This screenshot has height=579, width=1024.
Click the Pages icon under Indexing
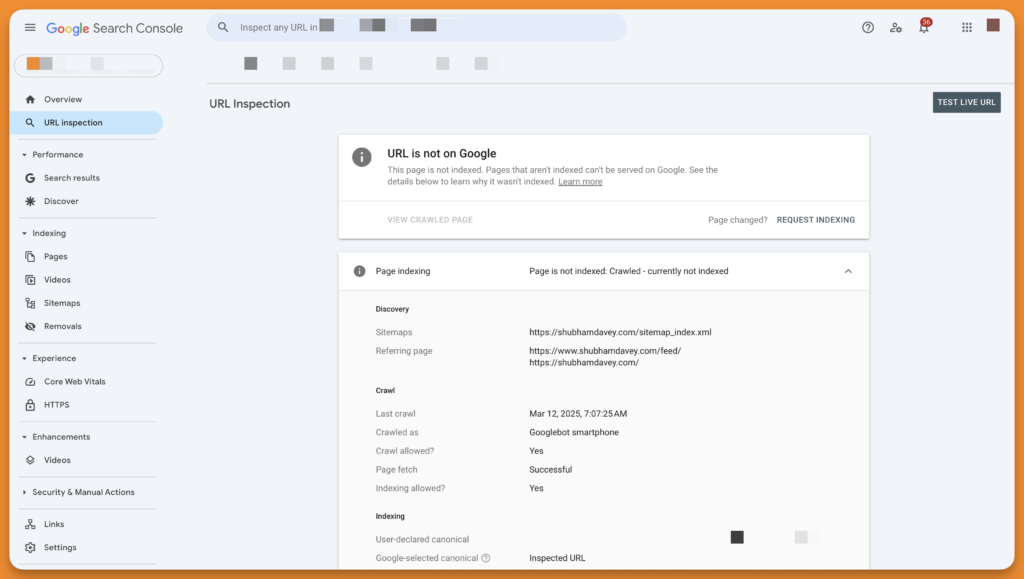30,257
